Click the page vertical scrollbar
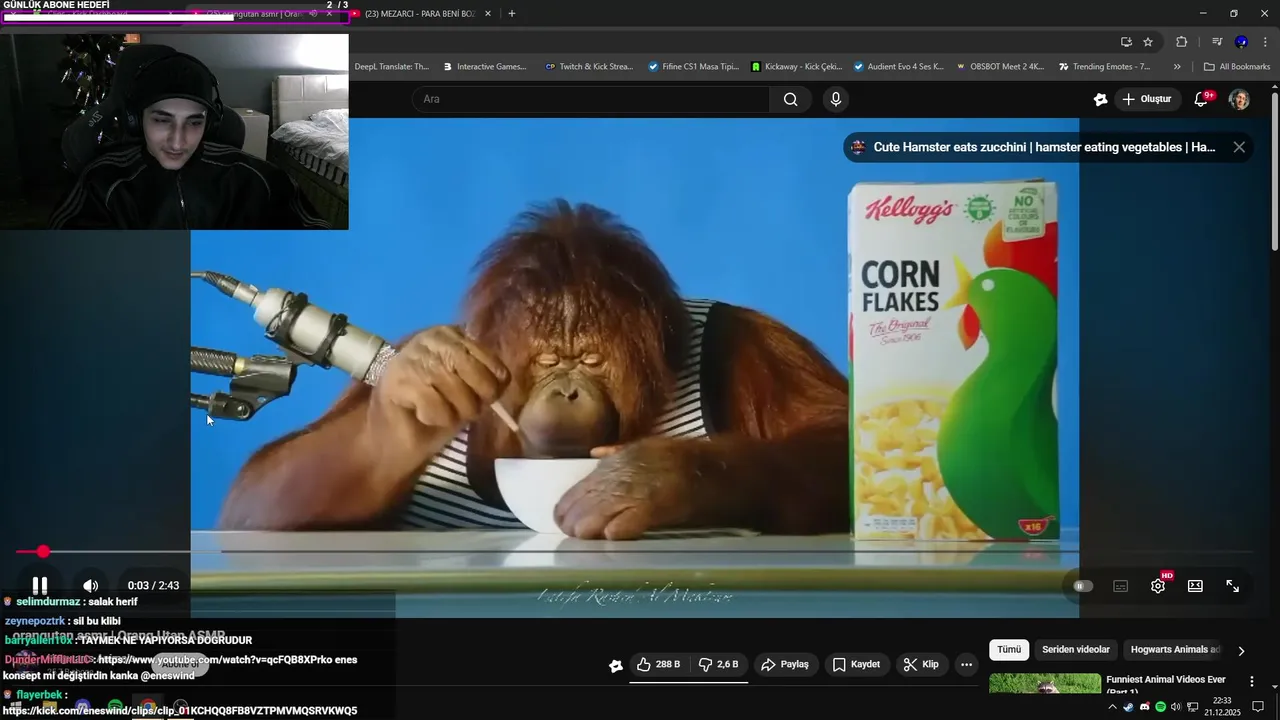Screen dimensions: 1280x720 coord(1274,170)
